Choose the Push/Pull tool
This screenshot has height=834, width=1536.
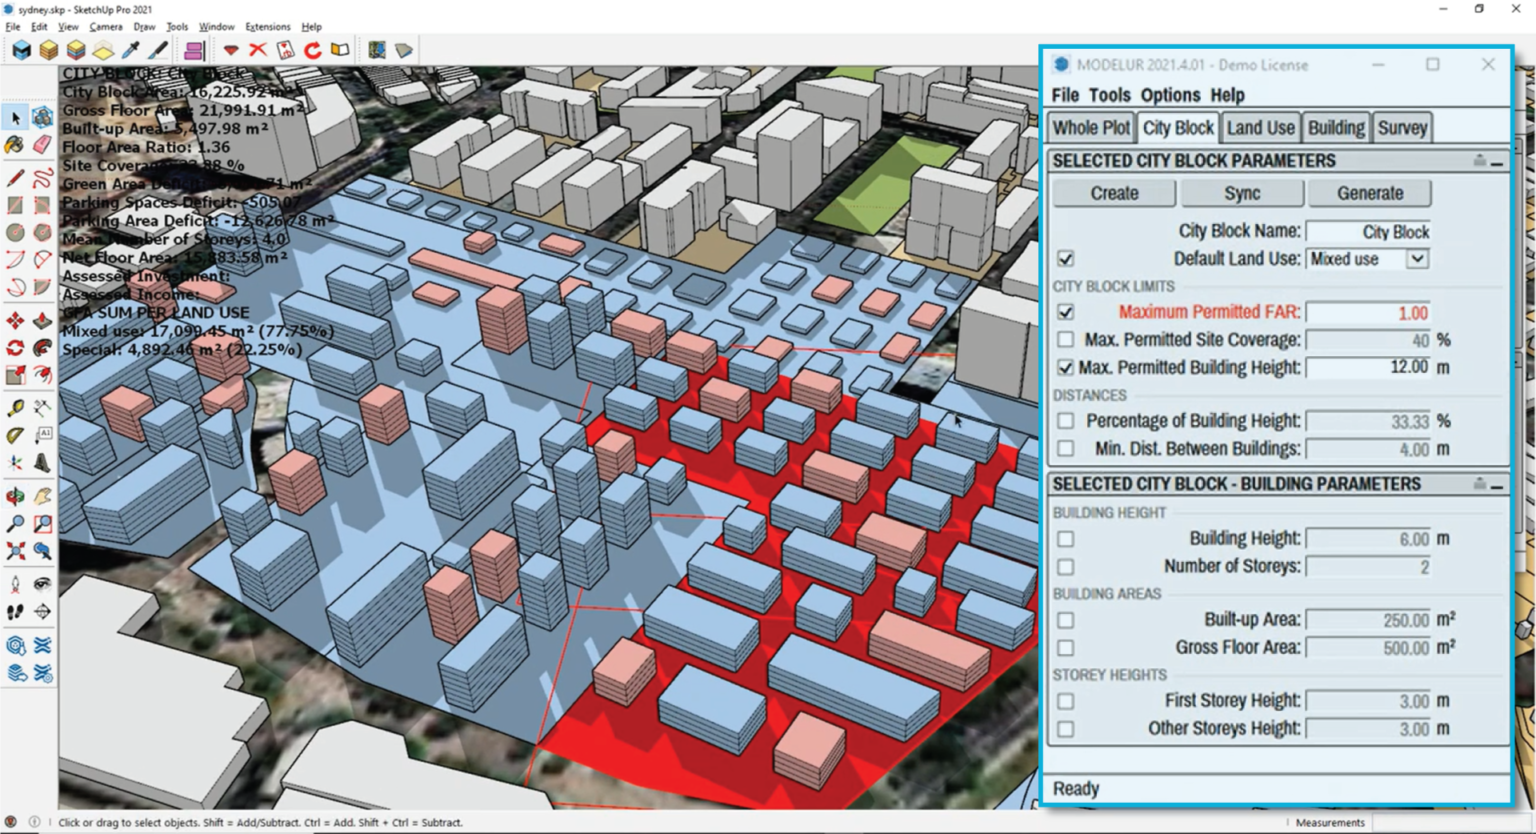pos(43,319)
